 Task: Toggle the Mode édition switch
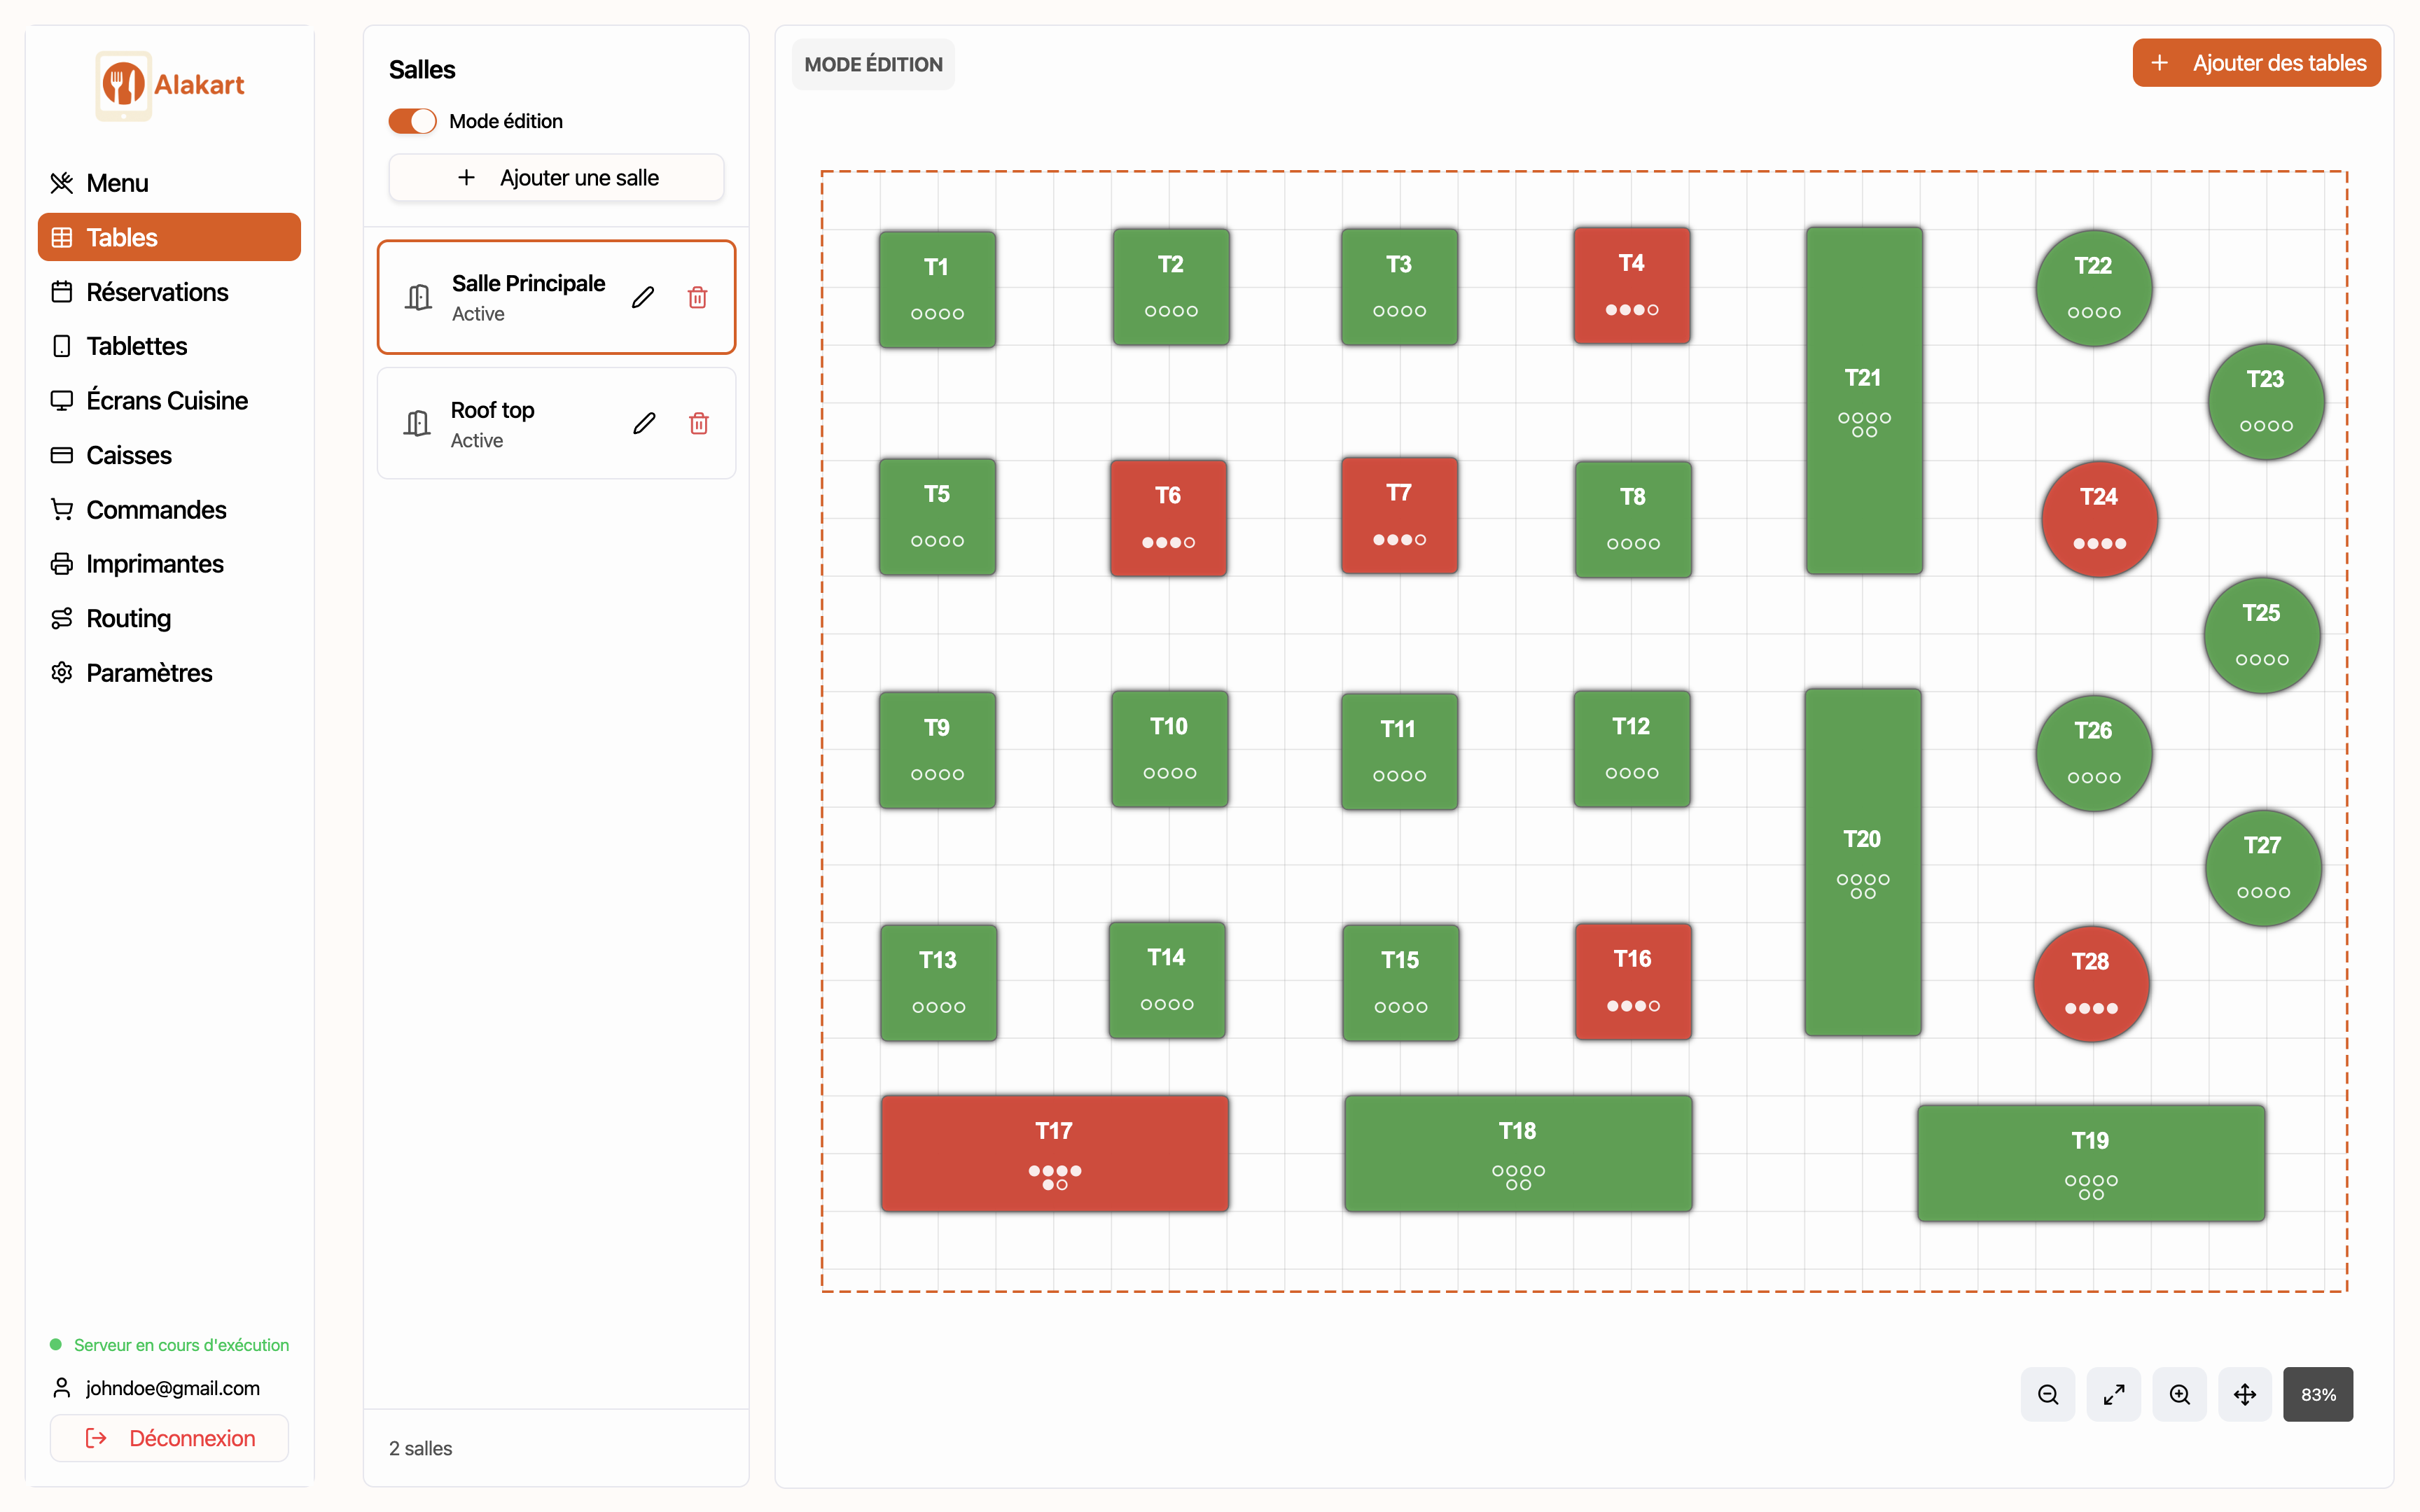coord(412,121)
